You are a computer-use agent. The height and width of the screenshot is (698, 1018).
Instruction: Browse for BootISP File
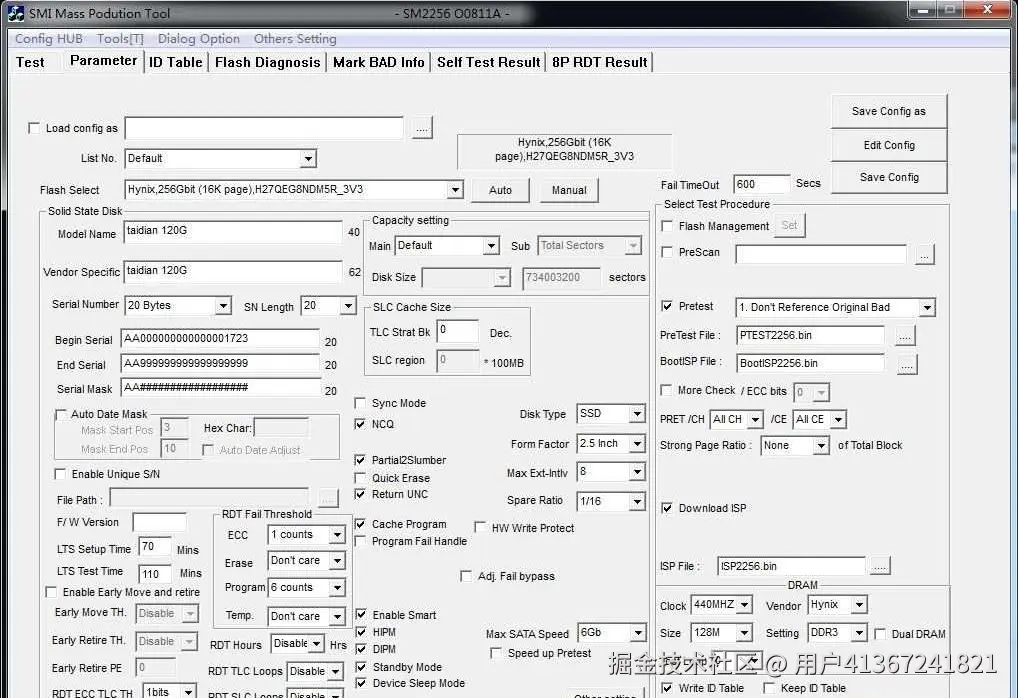[x=907, y=364]
